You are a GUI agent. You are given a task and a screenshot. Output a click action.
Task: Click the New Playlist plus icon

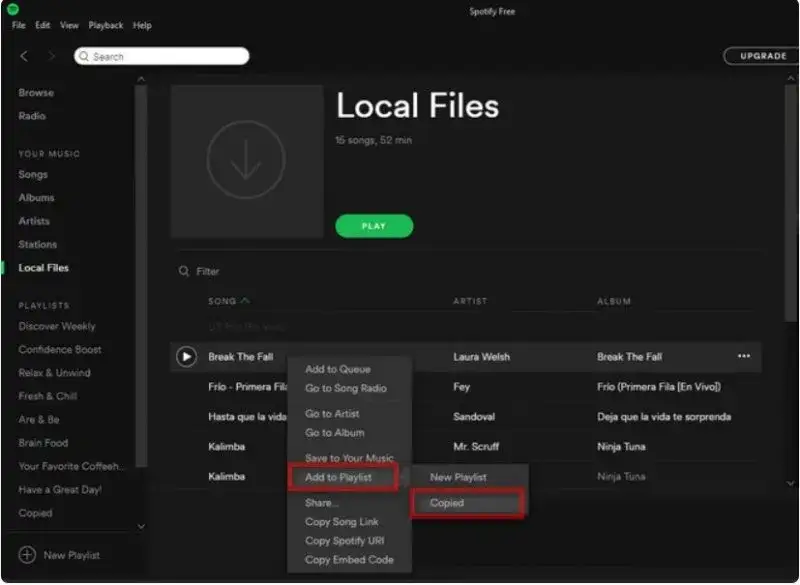point(28,555)
